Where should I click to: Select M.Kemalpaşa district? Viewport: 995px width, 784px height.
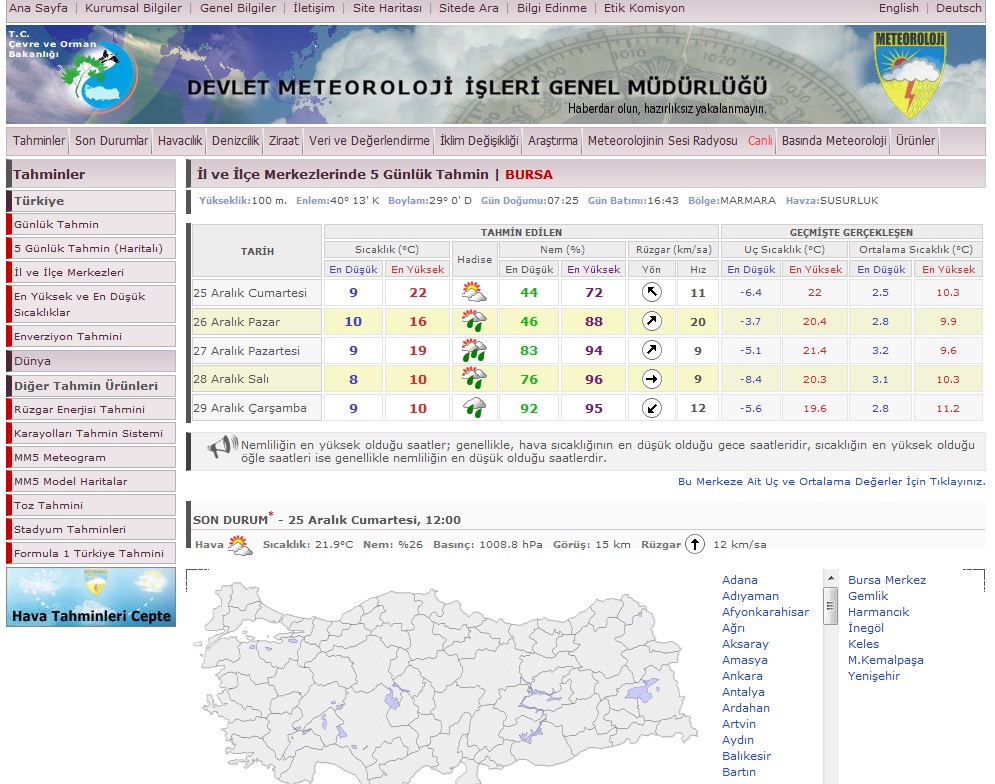(x=885, y=660)
